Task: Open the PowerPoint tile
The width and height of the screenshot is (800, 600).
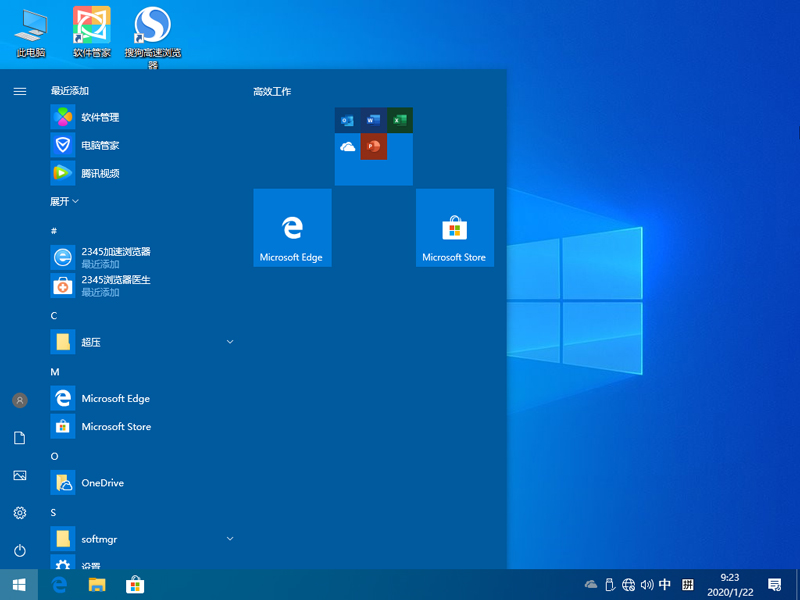Action: point(373,147)
